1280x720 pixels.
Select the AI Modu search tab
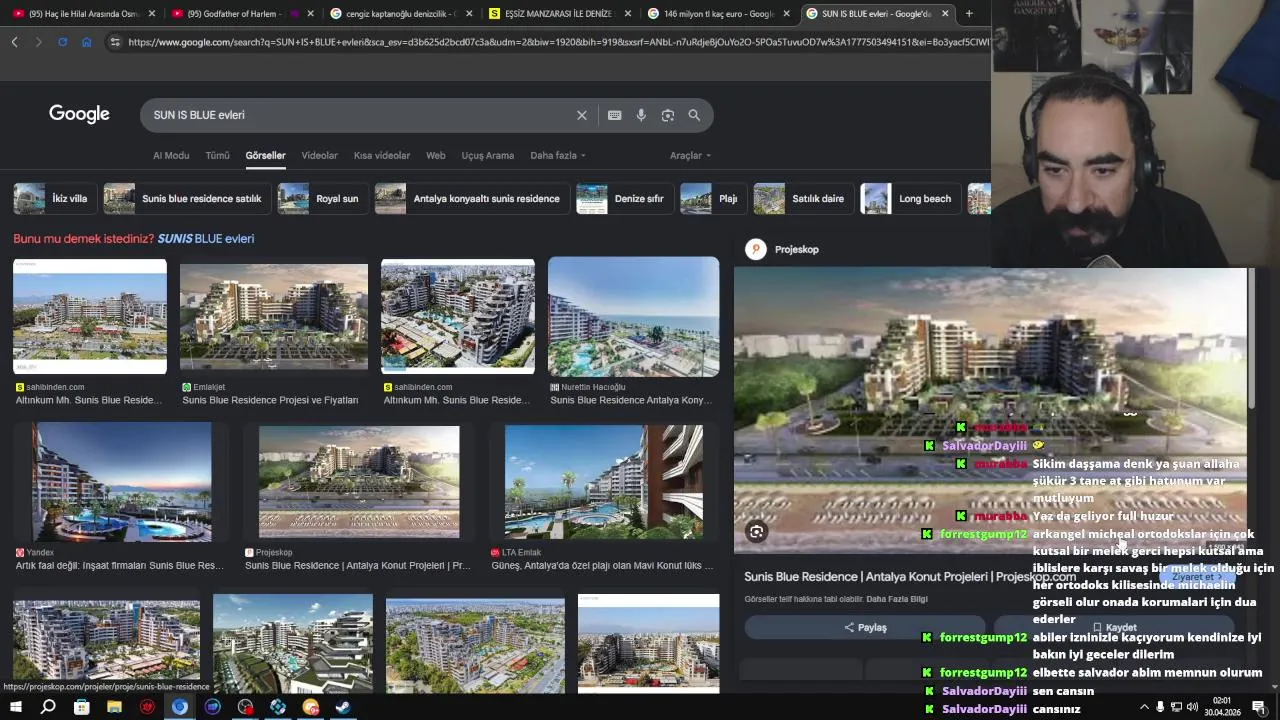coord(171,156)
